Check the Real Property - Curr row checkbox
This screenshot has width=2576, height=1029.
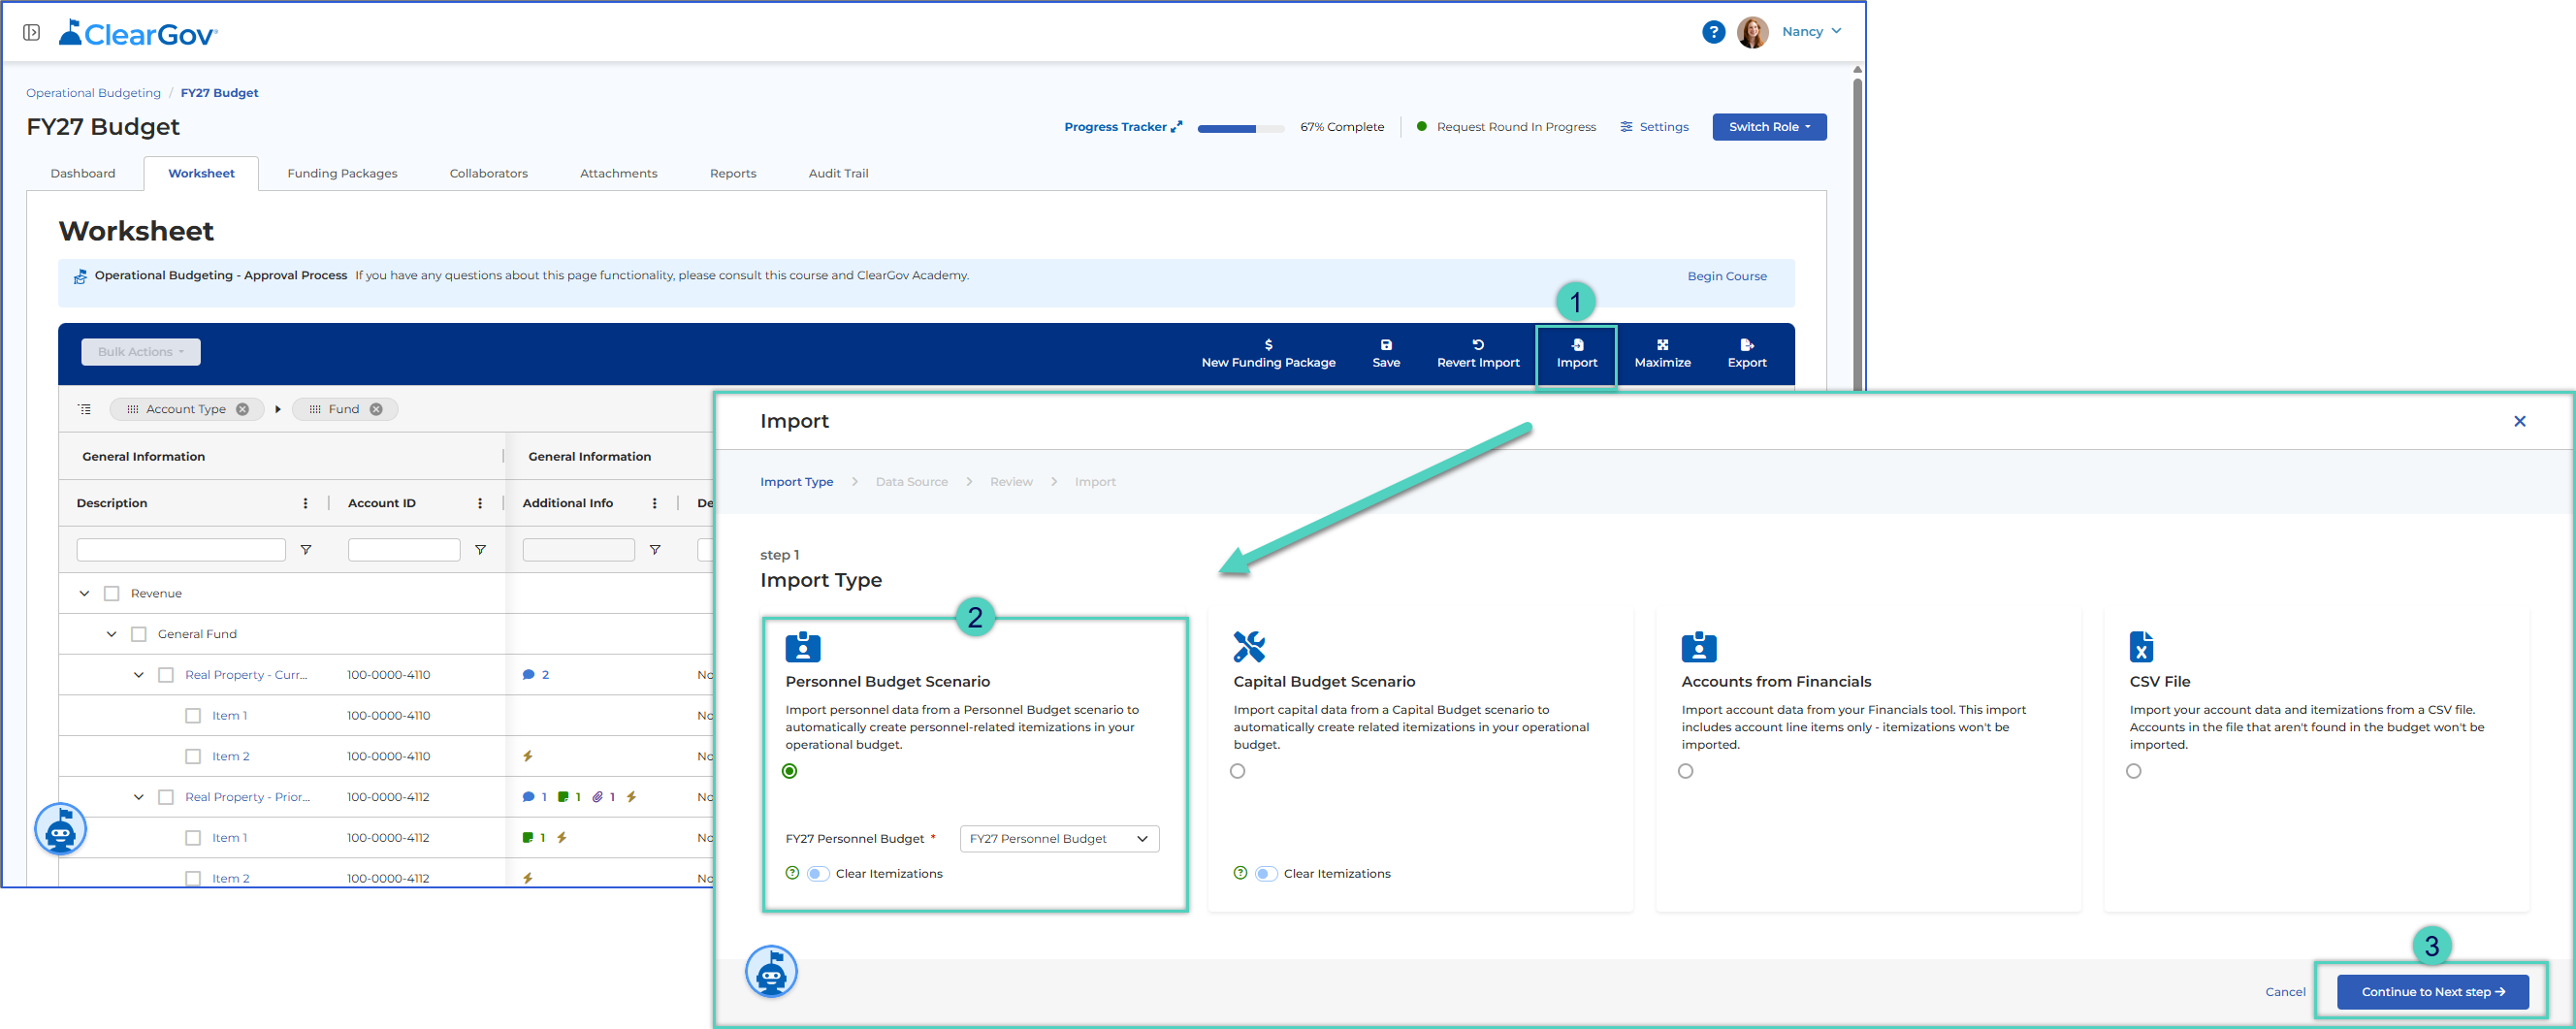point(166,675)
